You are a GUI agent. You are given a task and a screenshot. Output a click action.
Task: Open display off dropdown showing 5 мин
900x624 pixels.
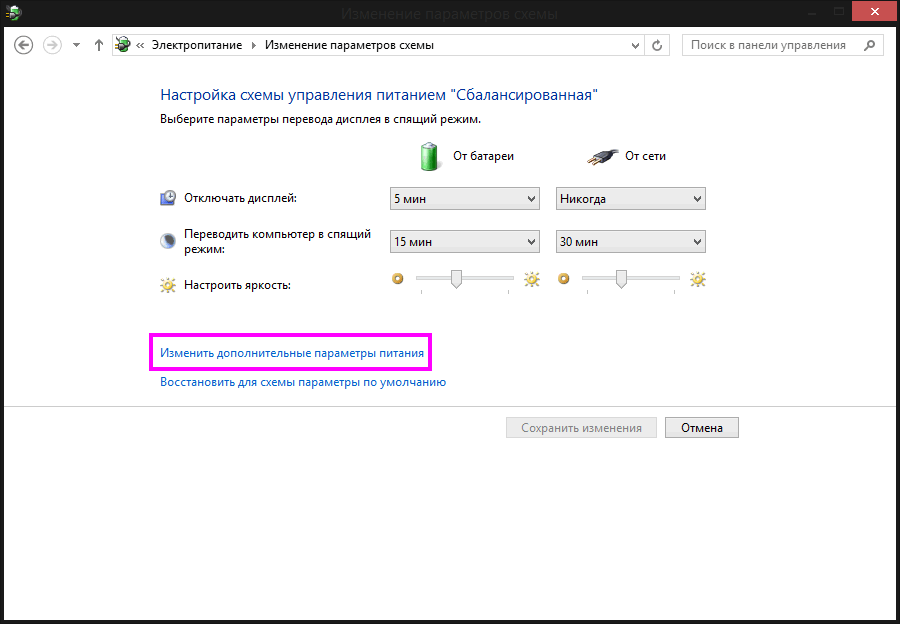(464, 199)
